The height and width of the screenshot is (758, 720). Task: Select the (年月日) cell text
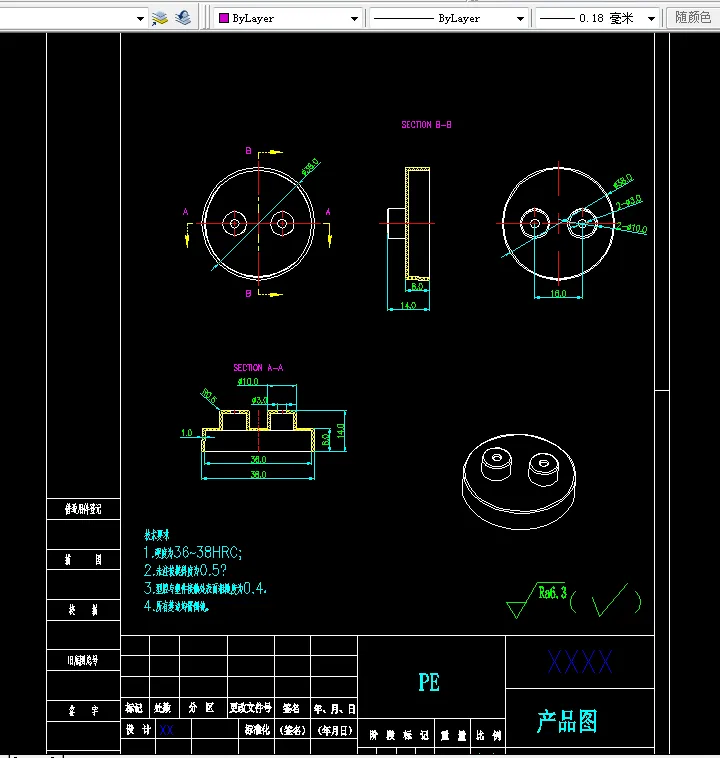click(x=335, y=730)
